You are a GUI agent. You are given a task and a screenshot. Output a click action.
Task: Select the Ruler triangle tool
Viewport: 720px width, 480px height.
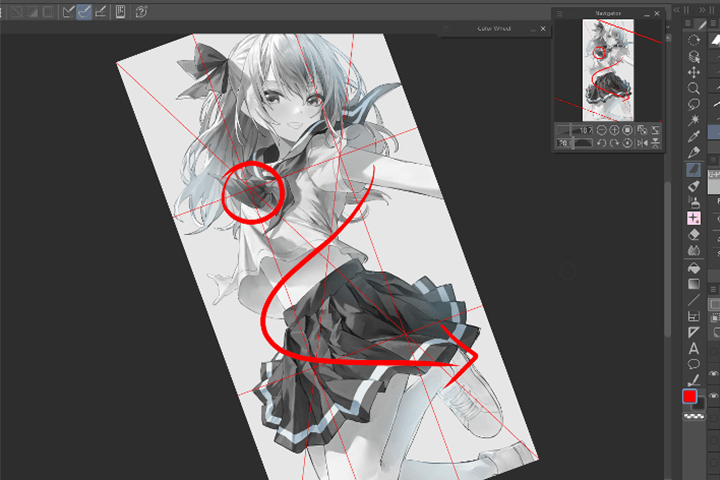coord(694,332)
